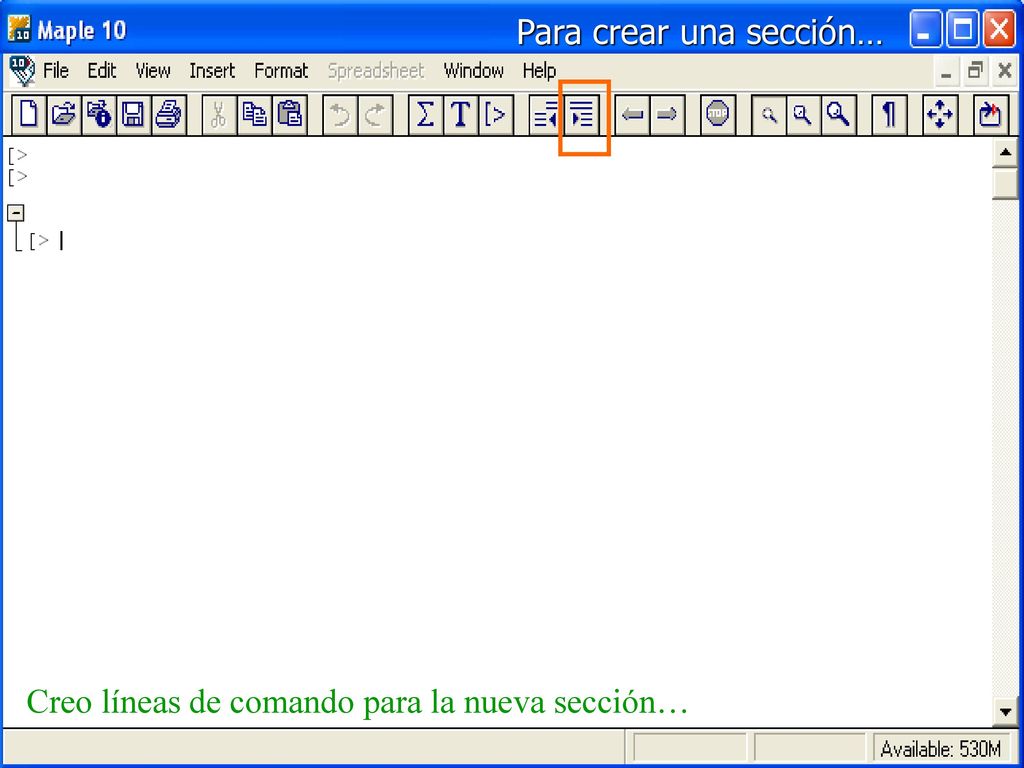Insert execution group with [> icon
The image size is (1024, 768).
(496, 115)
